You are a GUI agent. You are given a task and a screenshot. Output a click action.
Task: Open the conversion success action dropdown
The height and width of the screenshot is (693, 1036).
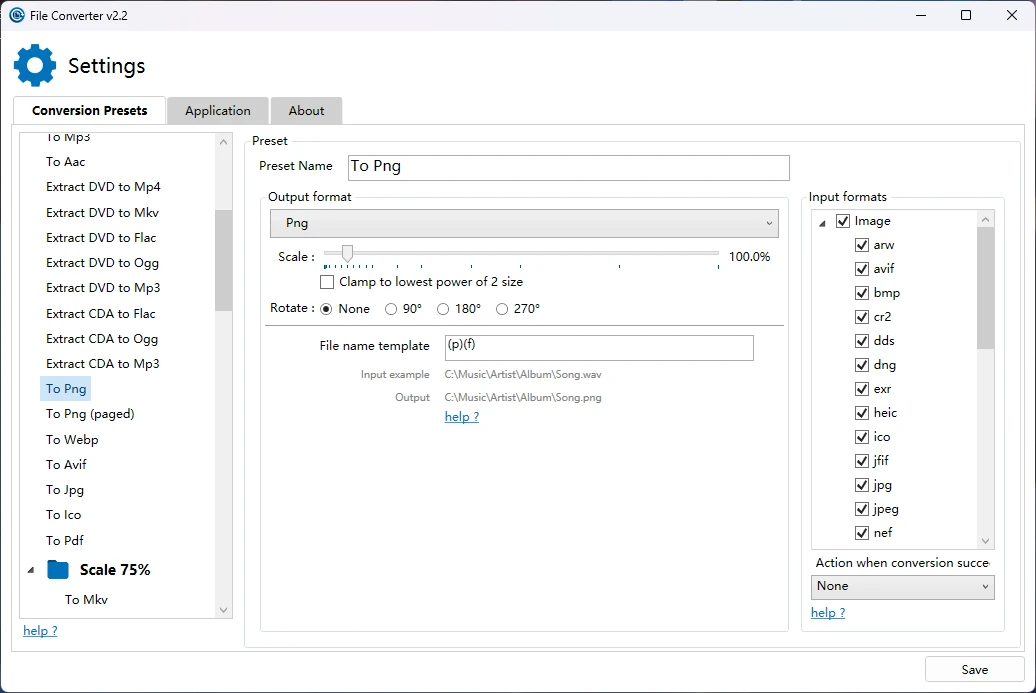(x=903, y=587)
